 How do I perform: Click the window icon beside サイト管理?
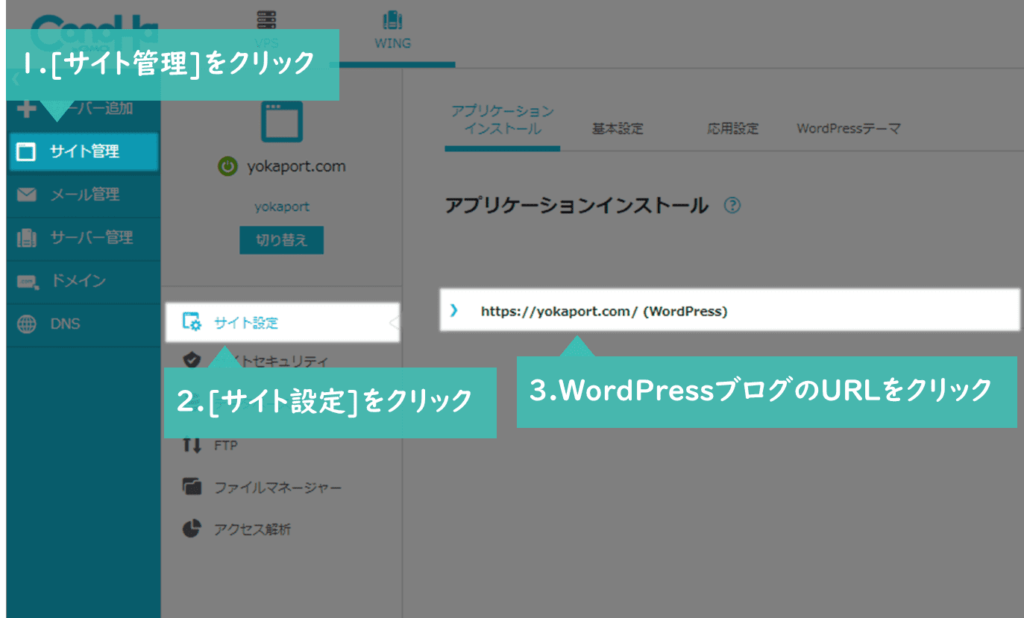coord(26,152)
